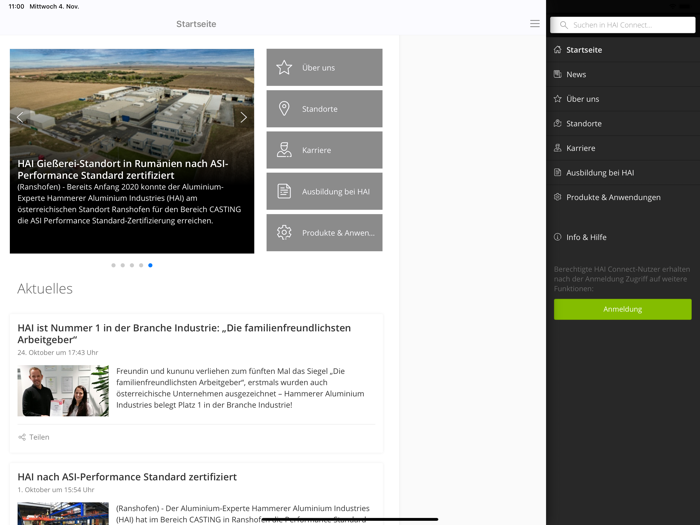This screenshot has width=700, height=525.
Task: Click the share icon next to Teilen
Action: tap(22, 437)
